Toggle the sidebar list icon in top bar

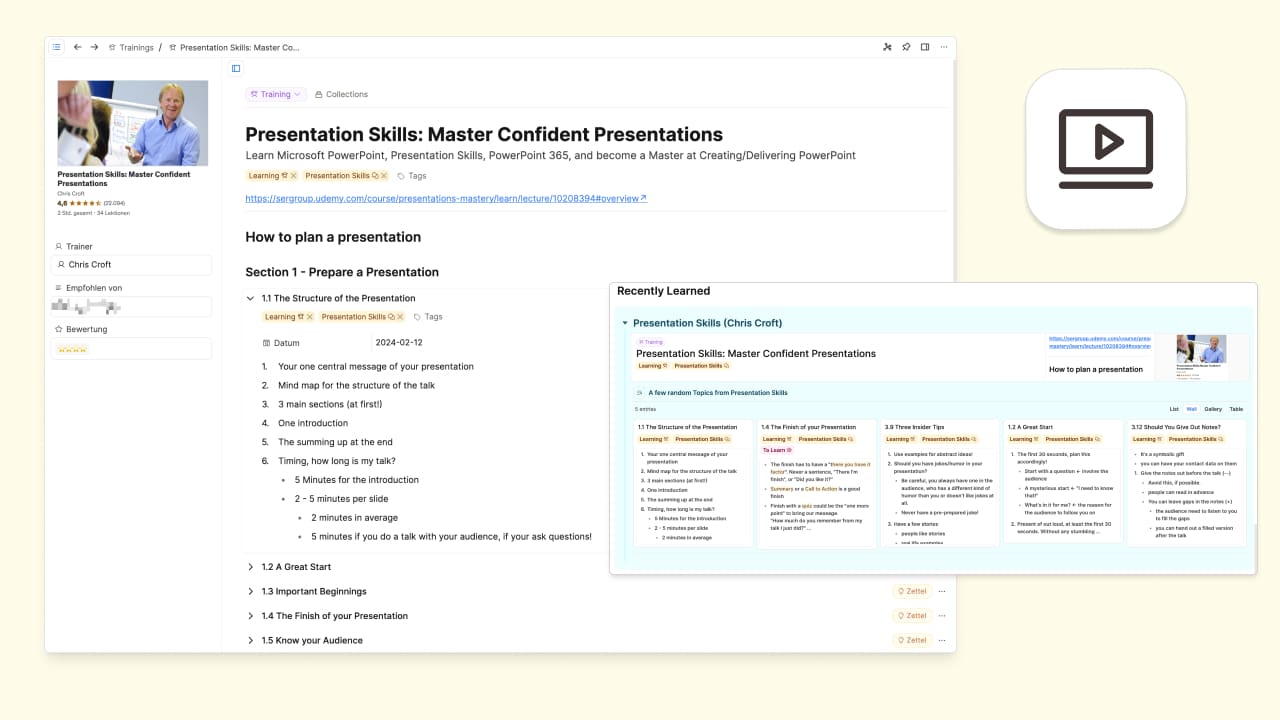point(56,47)
